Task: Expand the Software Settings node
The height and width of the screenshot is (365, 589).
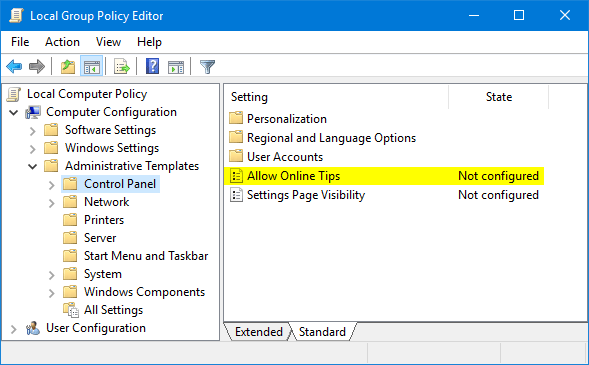Action: pyautogui.click(x=33, y=131)
